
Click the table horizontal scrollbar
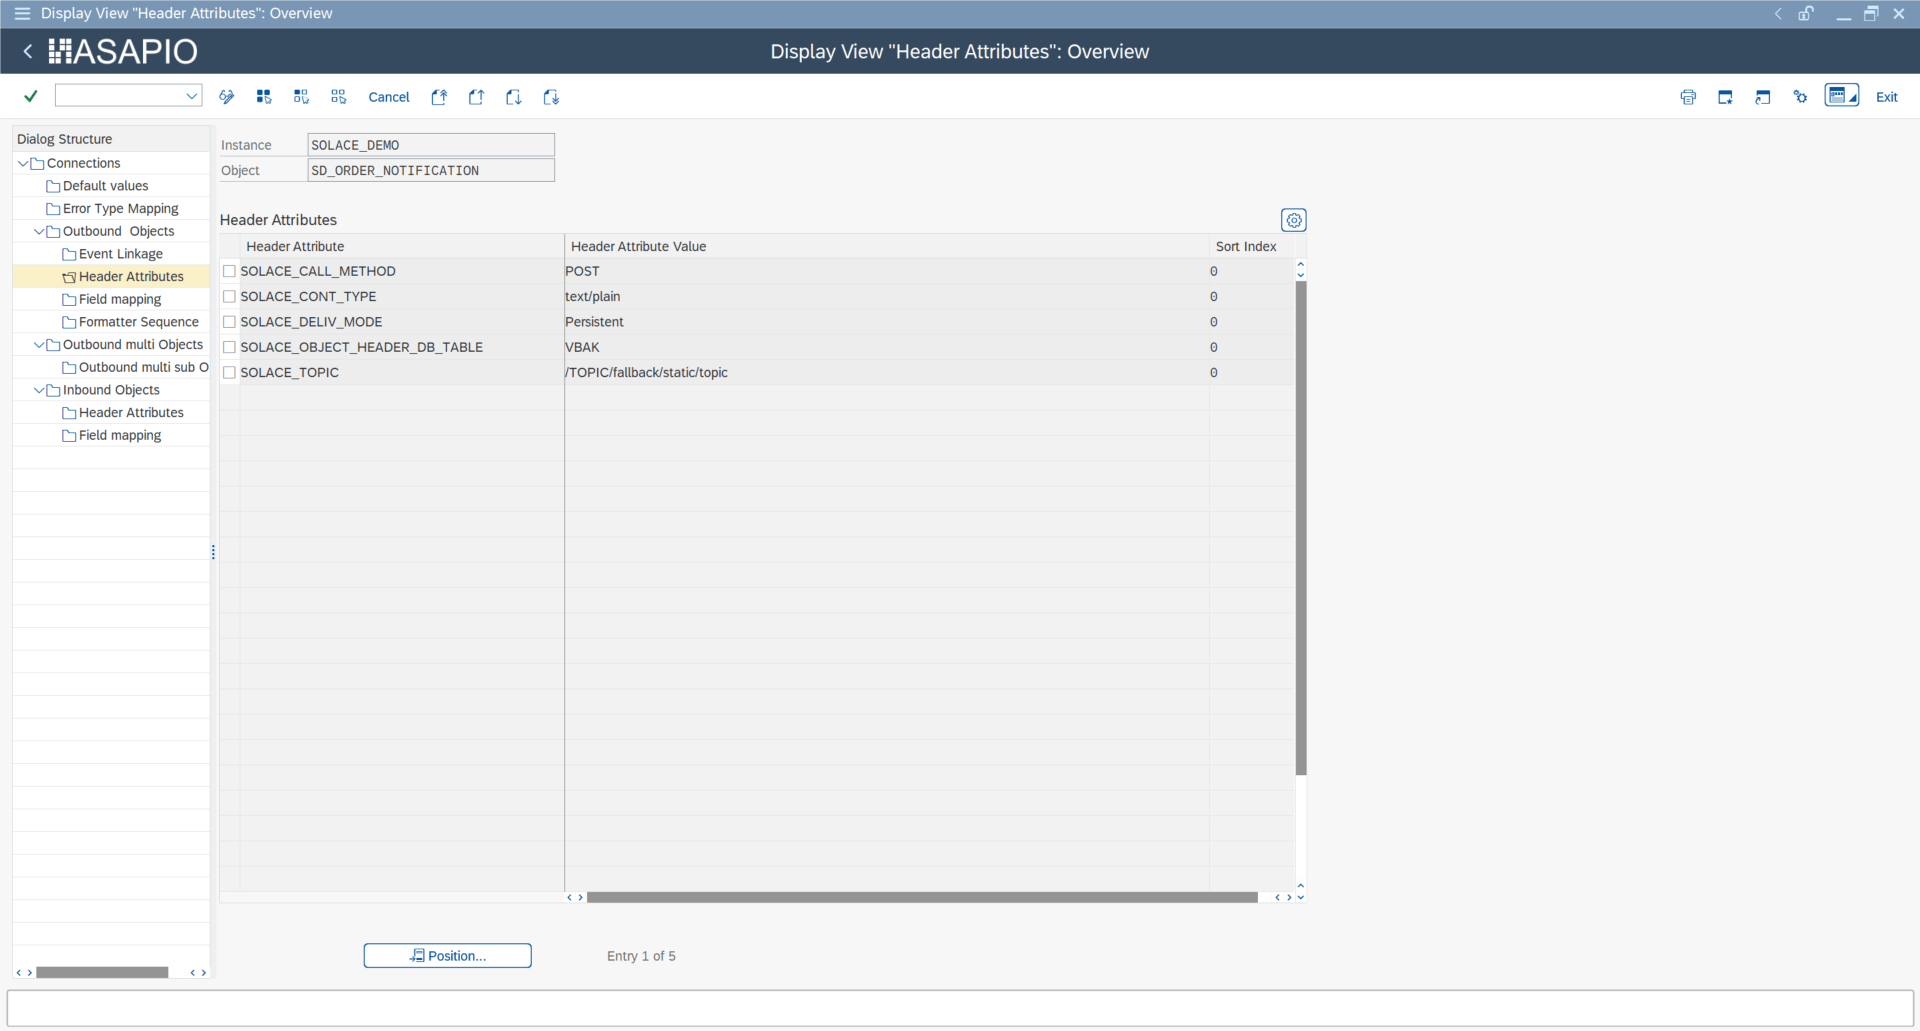(x=922, y=897)
